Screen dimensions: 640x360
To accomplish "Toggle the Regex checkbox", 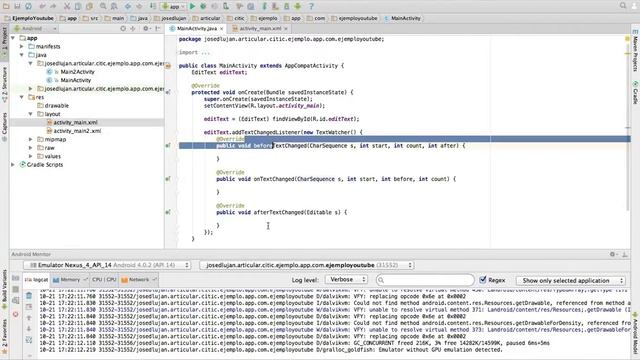I will (x=482, y=280).
